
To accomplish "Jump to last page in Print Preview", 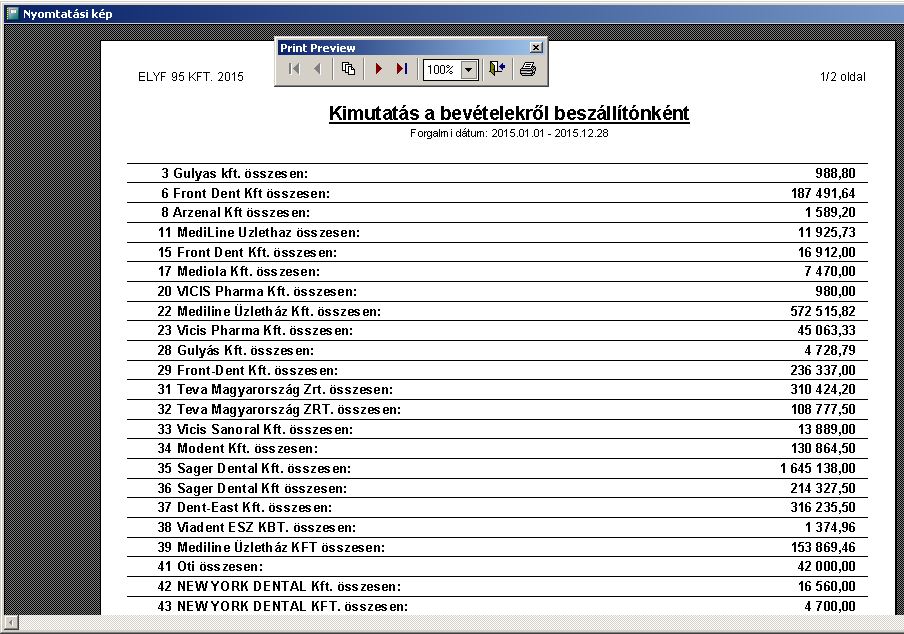I will (402, 69).
